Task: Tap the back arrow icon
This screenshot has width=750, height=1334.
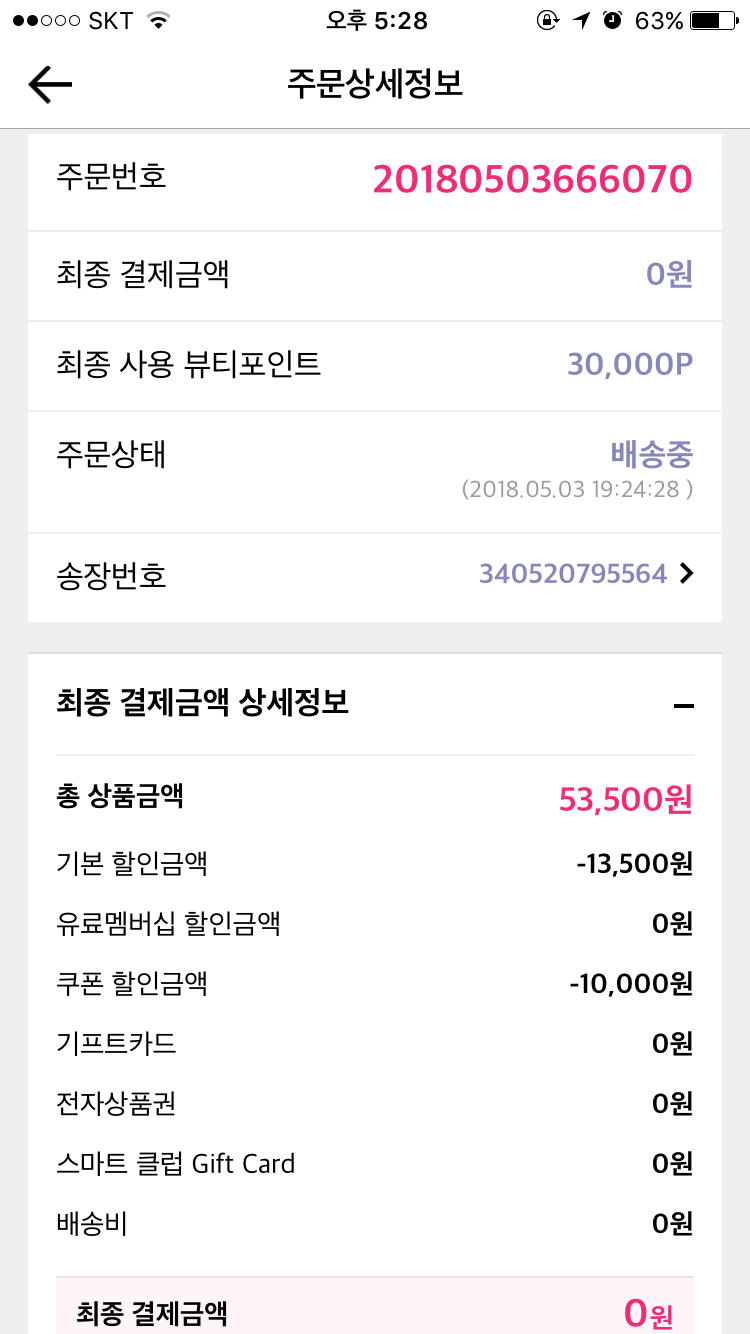Action: [50, 85]
